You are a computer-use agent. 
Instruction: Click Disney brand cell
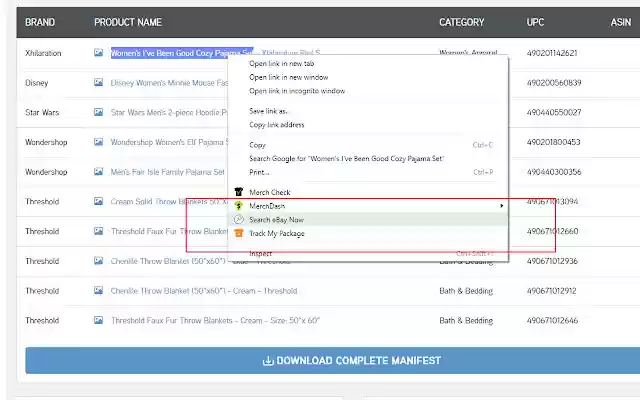click(36, 82)
